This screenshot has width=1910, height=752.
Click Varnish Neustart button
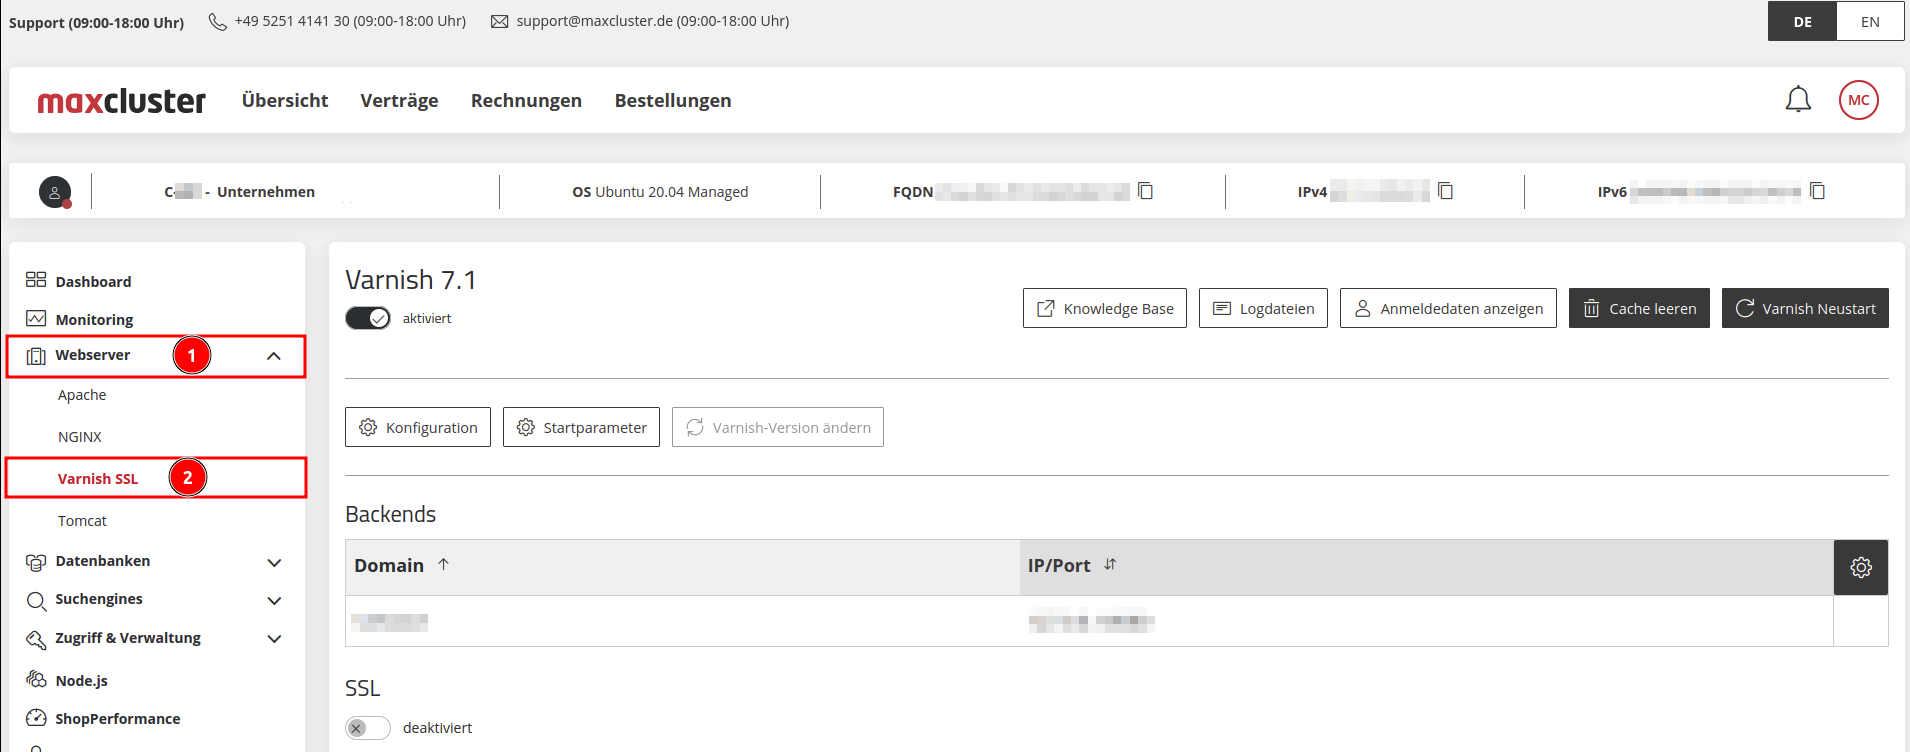tap(1805, 308)
